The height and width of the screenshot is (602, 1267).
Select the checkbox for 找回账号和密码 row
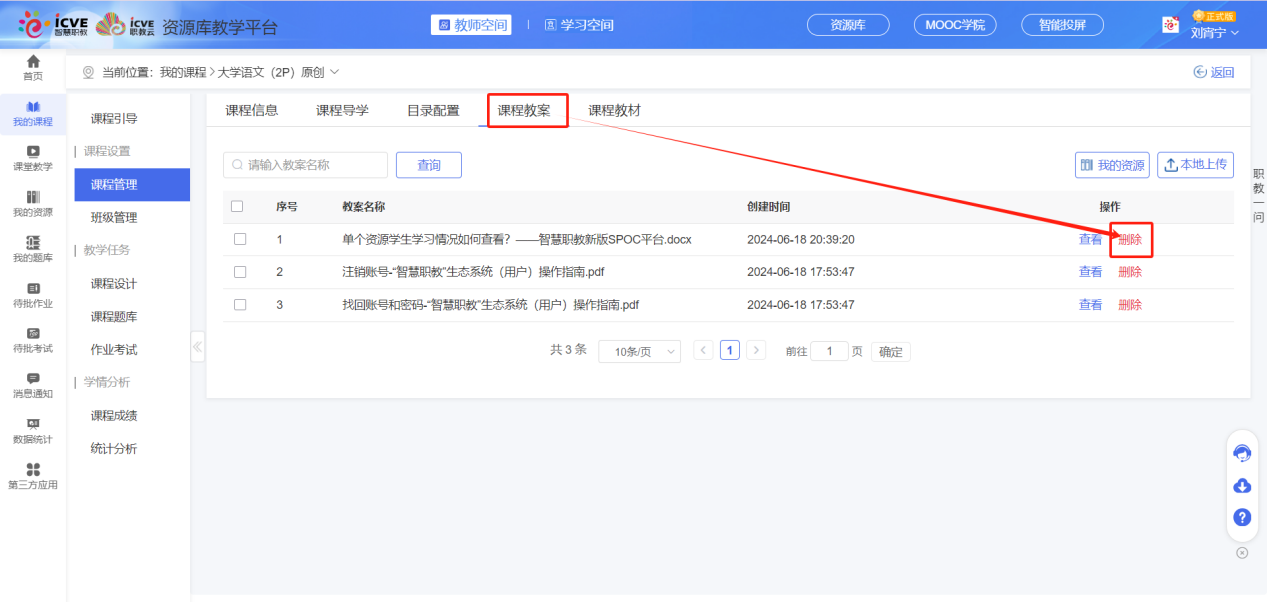[x=240, y=304]
